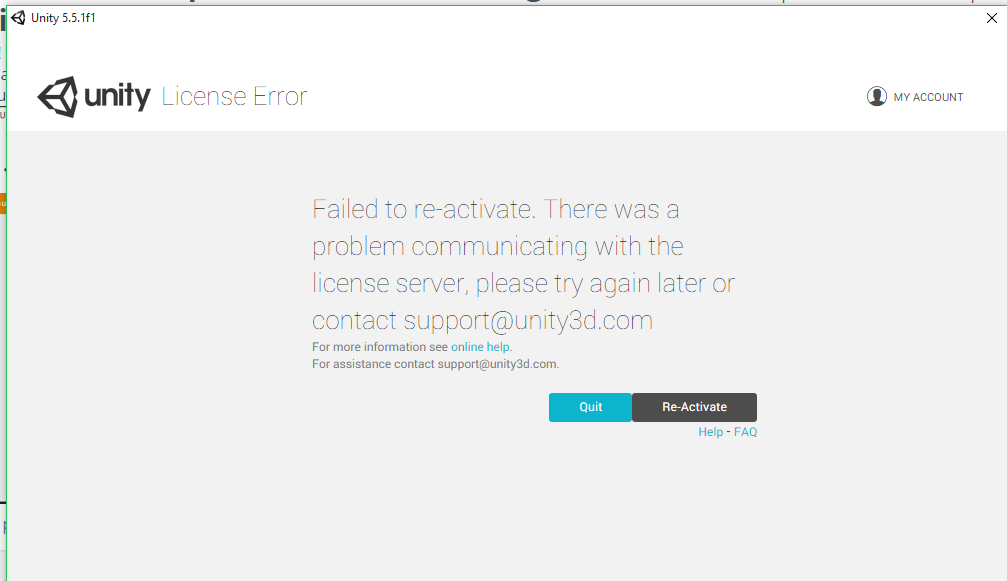Open the online help link
Image resolution: width=1007 pixels, height=581 pixels.
point(481,347)
